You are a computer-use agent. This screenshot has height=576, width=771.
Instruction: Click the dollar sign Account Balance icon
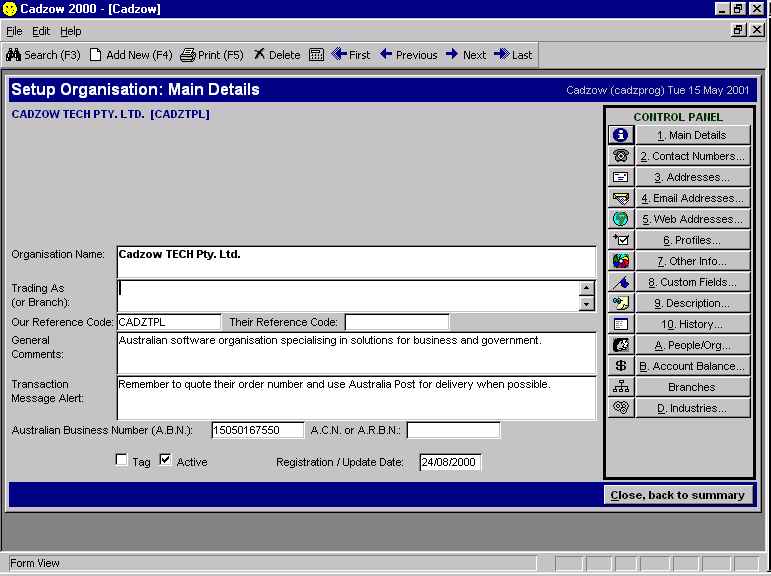[x=621, y=366]
